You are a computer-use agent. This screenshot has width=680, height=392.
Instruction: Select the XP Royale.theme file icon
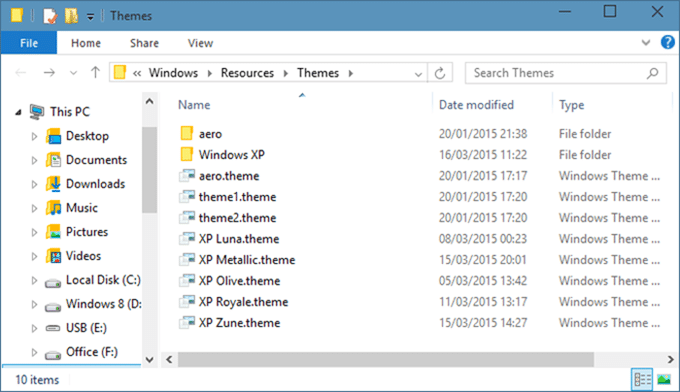[187, 301]
